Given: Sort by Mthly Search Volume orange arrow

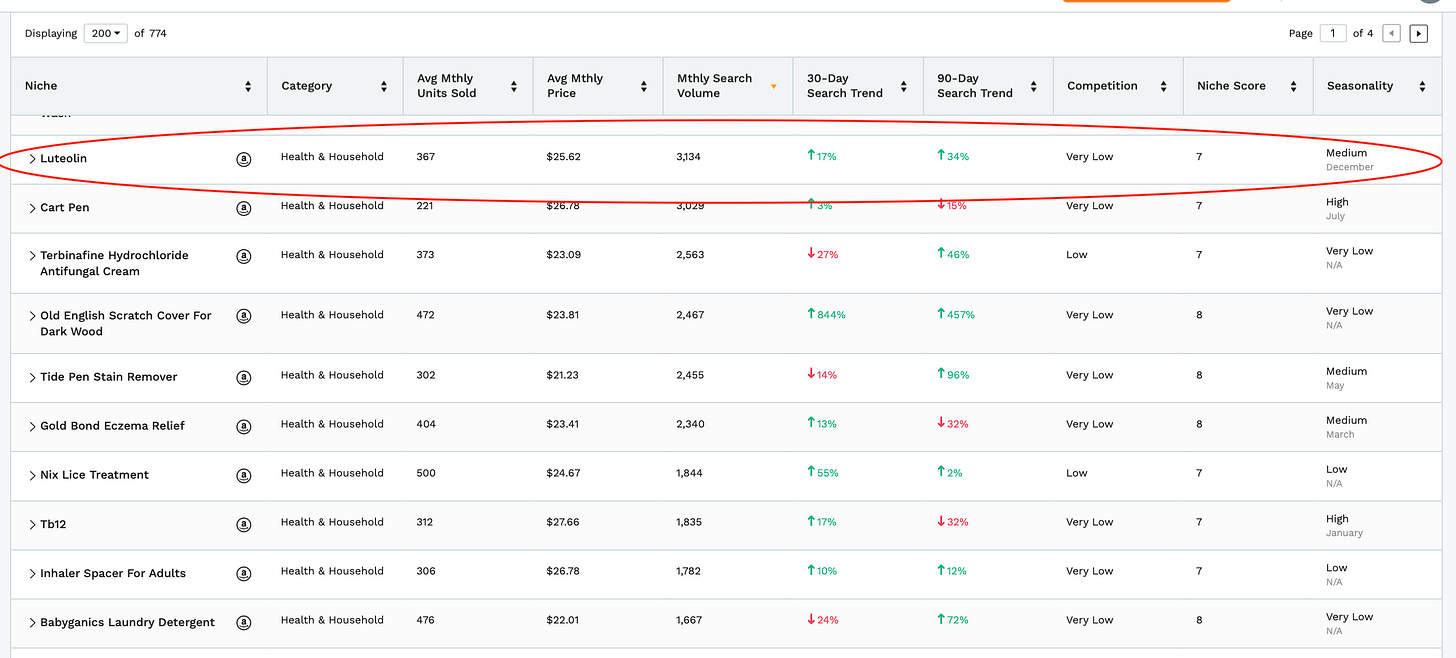Looking at the screenshot, I should click(x=773, y=87).
